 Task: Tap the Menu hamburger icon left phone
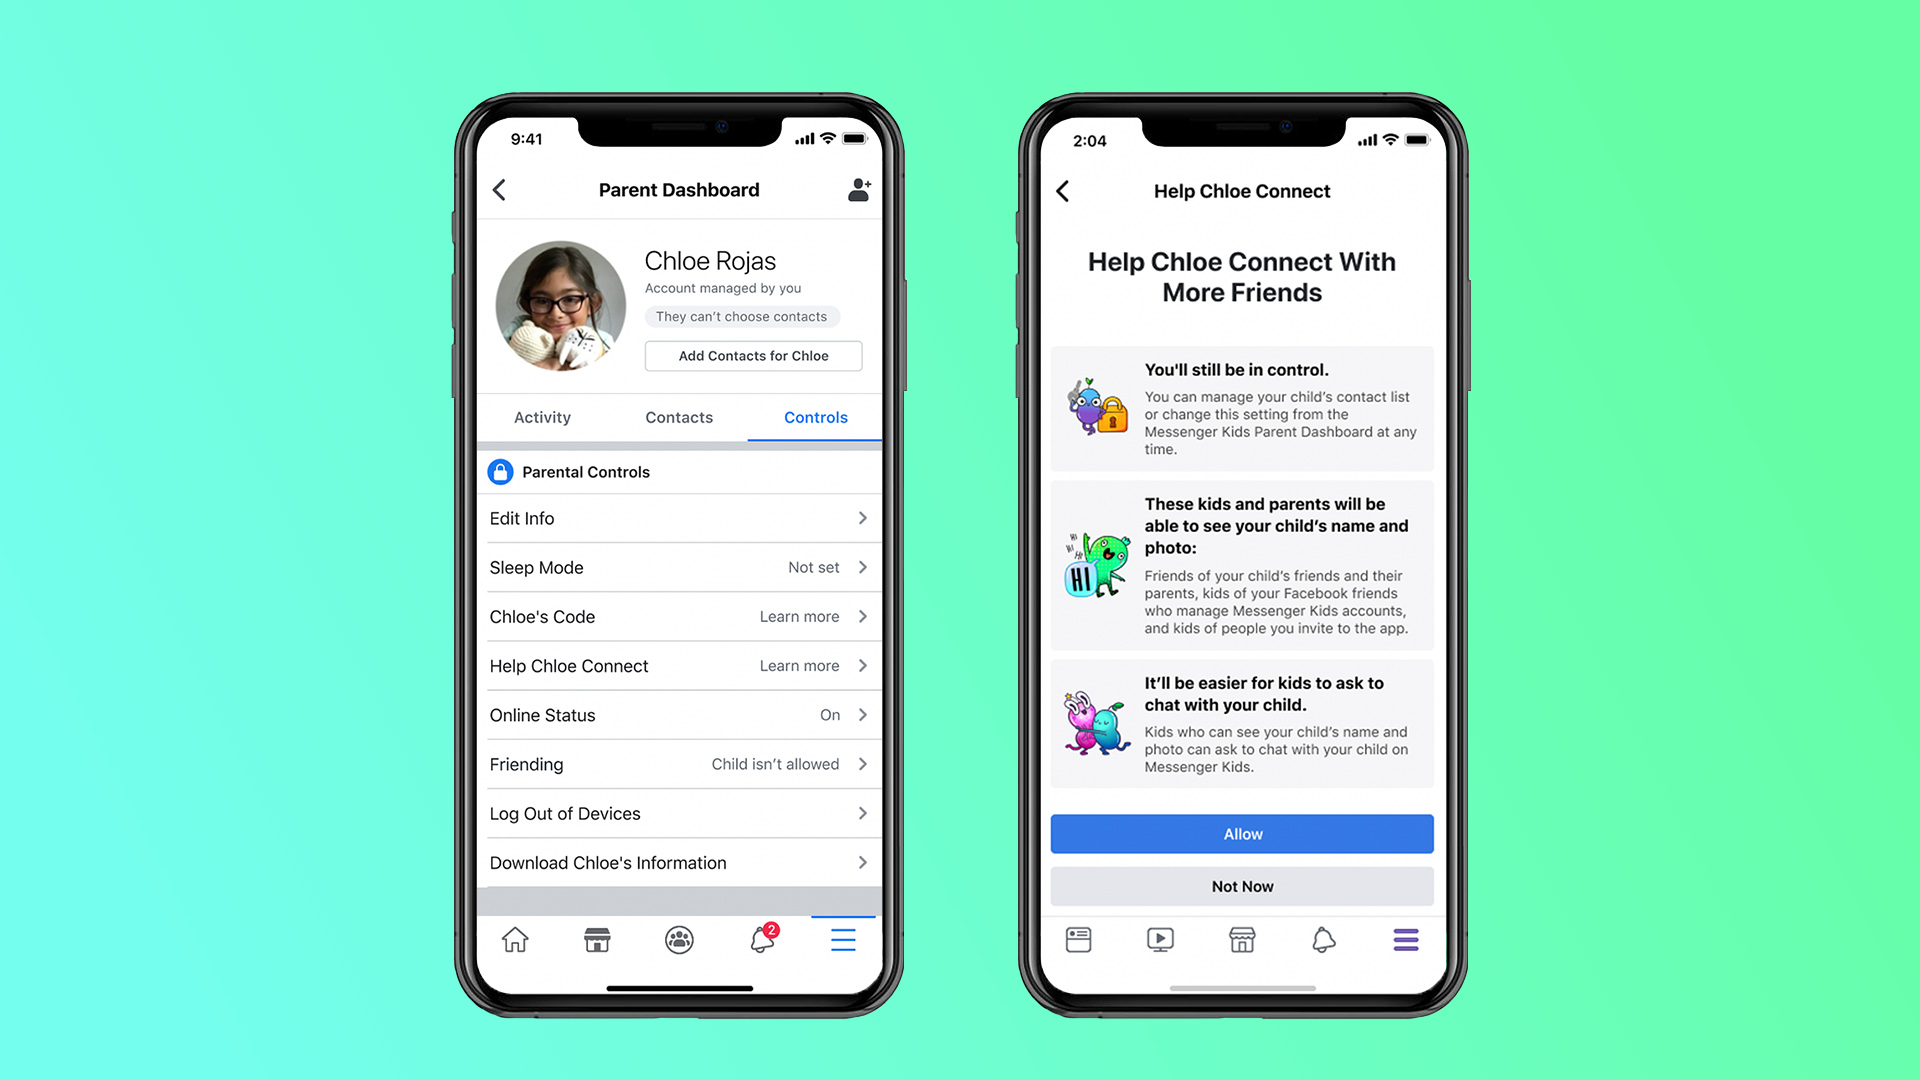coord(841,939)
